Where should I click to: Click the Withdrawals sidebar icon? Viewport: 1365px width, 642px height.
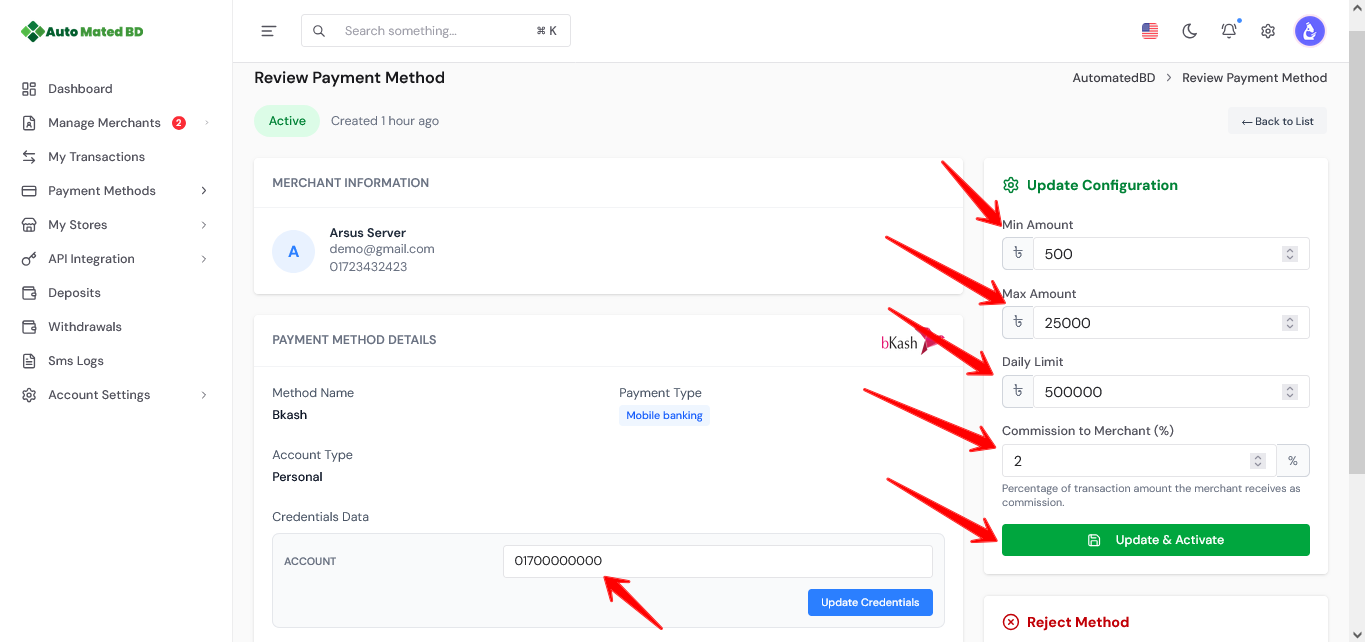(x=28, y=326)
